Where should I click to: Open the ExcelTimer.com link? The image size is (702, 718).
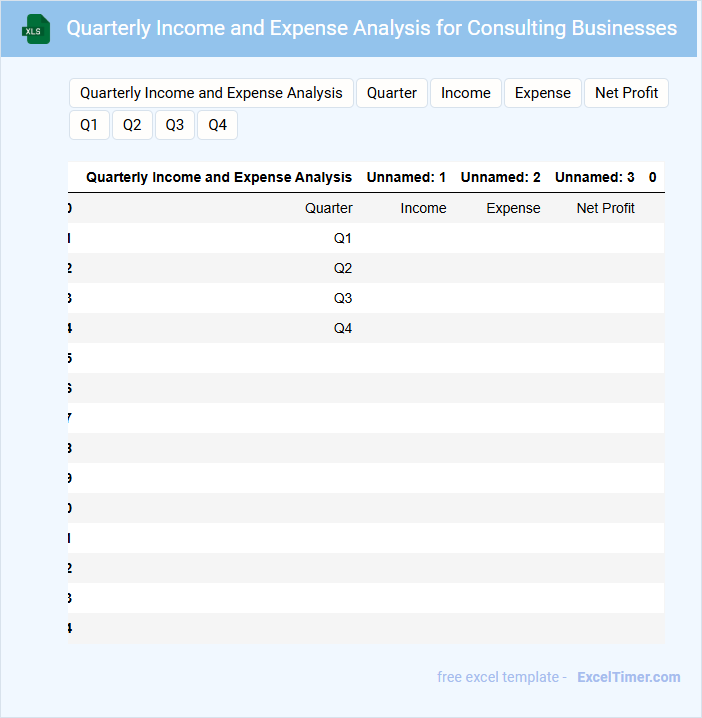click(x=629, y=677)
